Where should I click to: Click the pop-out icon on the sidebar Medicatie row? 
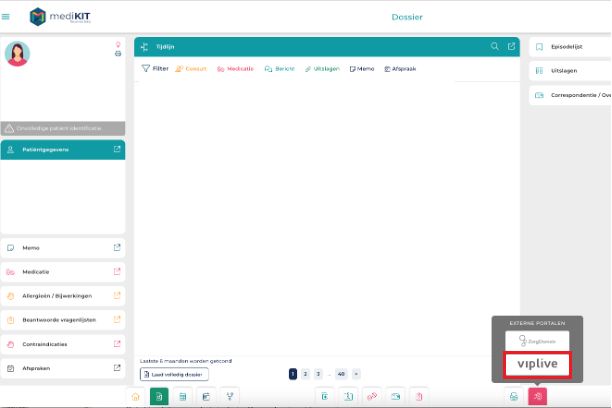click(117, 272)
